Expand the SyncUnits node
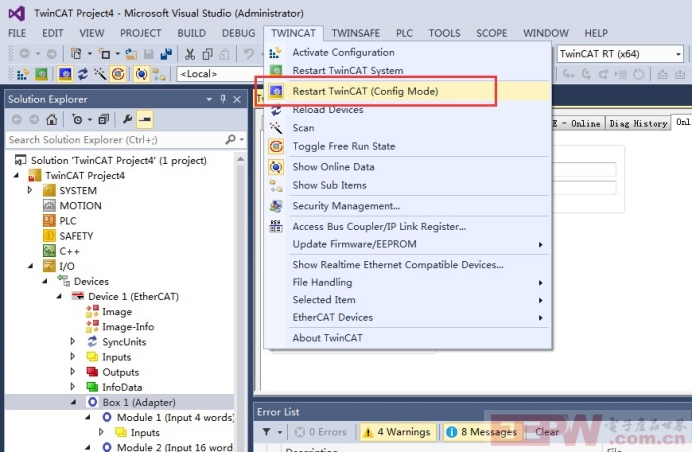This screenshot has height=452, width=692. click(73, 341)
